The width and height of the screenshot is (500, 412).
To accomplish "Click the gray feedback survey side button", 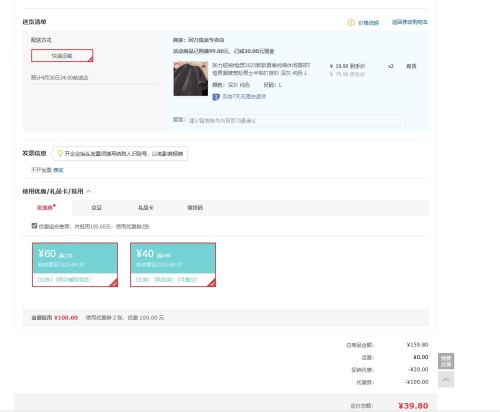I will (x=446, y=361).
